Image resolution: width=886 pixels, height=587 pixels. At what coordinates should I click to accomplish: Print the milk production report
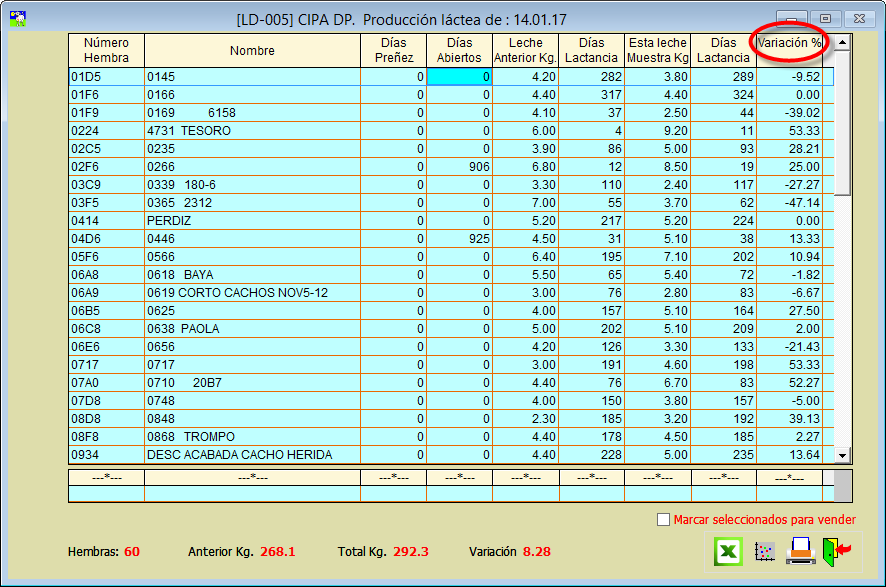click(x=800, y=551)
